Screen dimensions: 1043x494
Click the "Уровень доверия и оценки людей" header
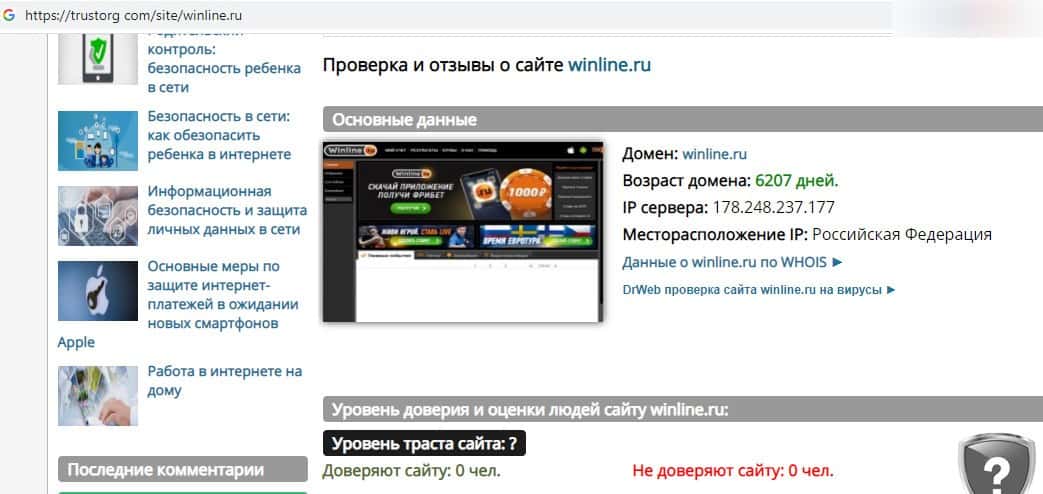[x=682, y=409]
